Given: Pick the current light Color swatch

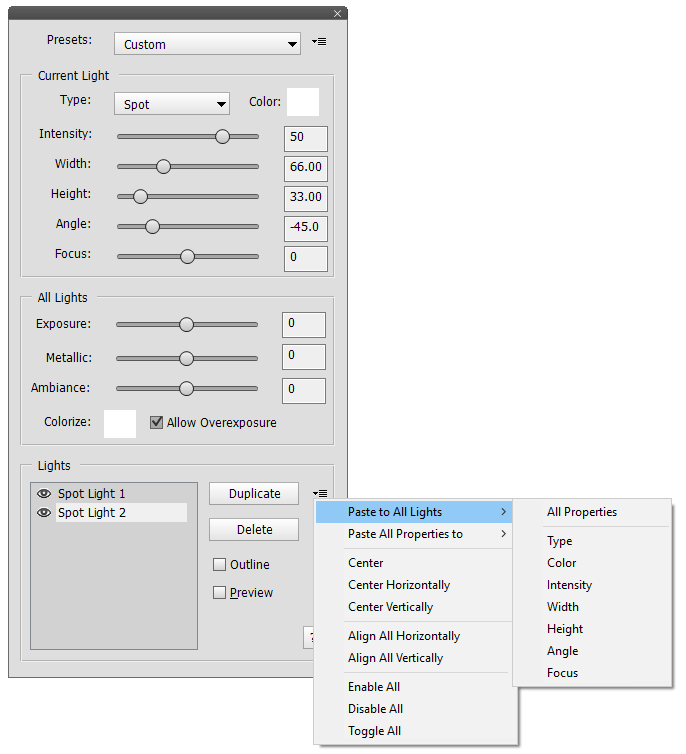Looking at the screenshot, I should point(303,103).
